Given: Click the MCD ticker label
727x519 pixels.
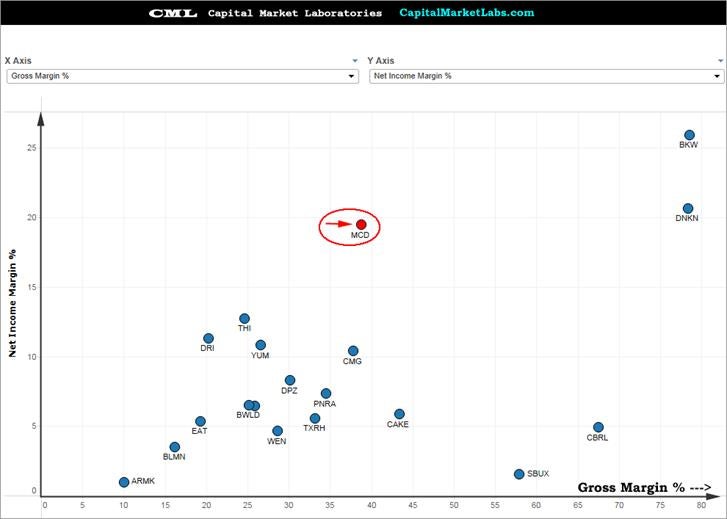Looking at the screenshot, I should (360, 235).
